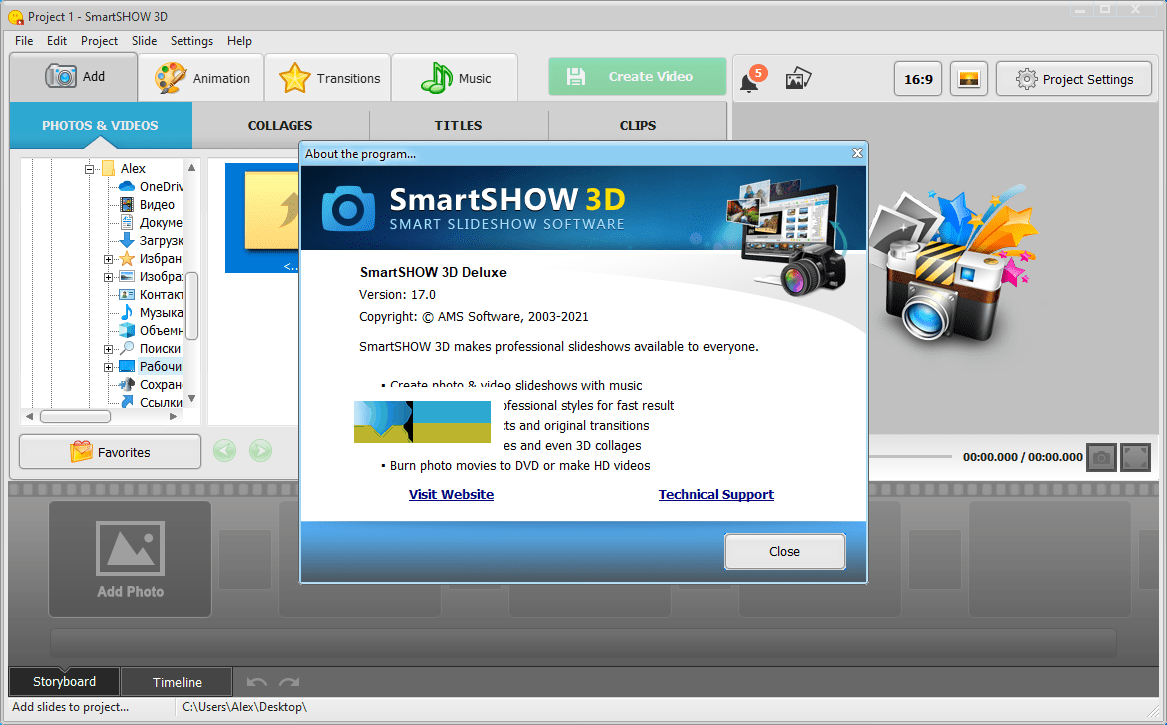Screen dimensions: 1167x725
Task: Click the Technical Support link
Action: click(x=716, y=495)
